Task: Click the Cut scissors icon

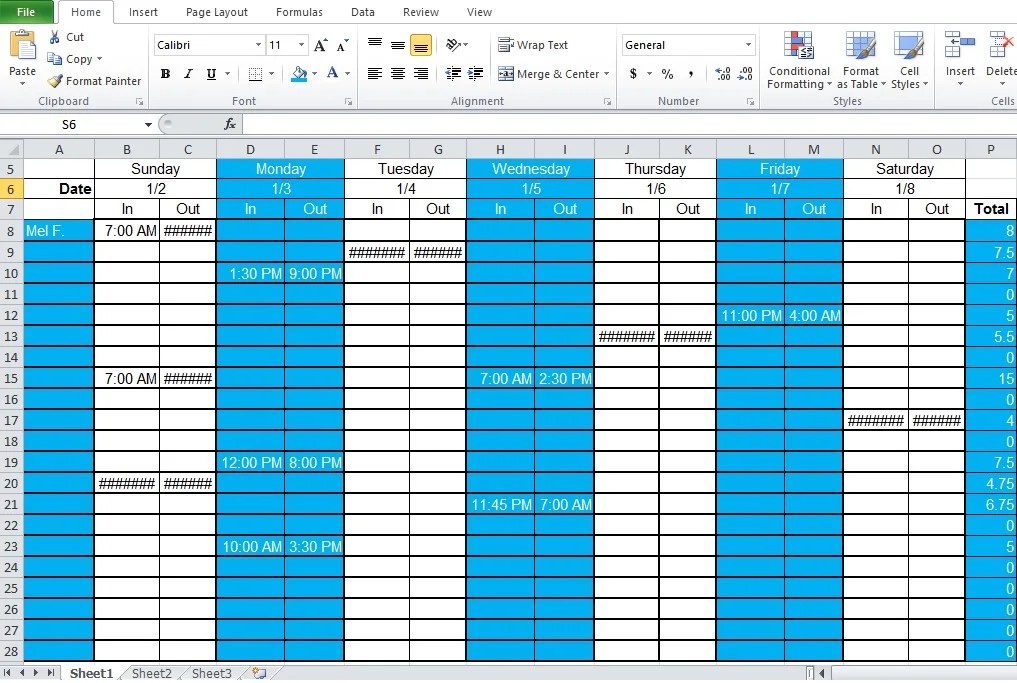Action: coord(55,38)
